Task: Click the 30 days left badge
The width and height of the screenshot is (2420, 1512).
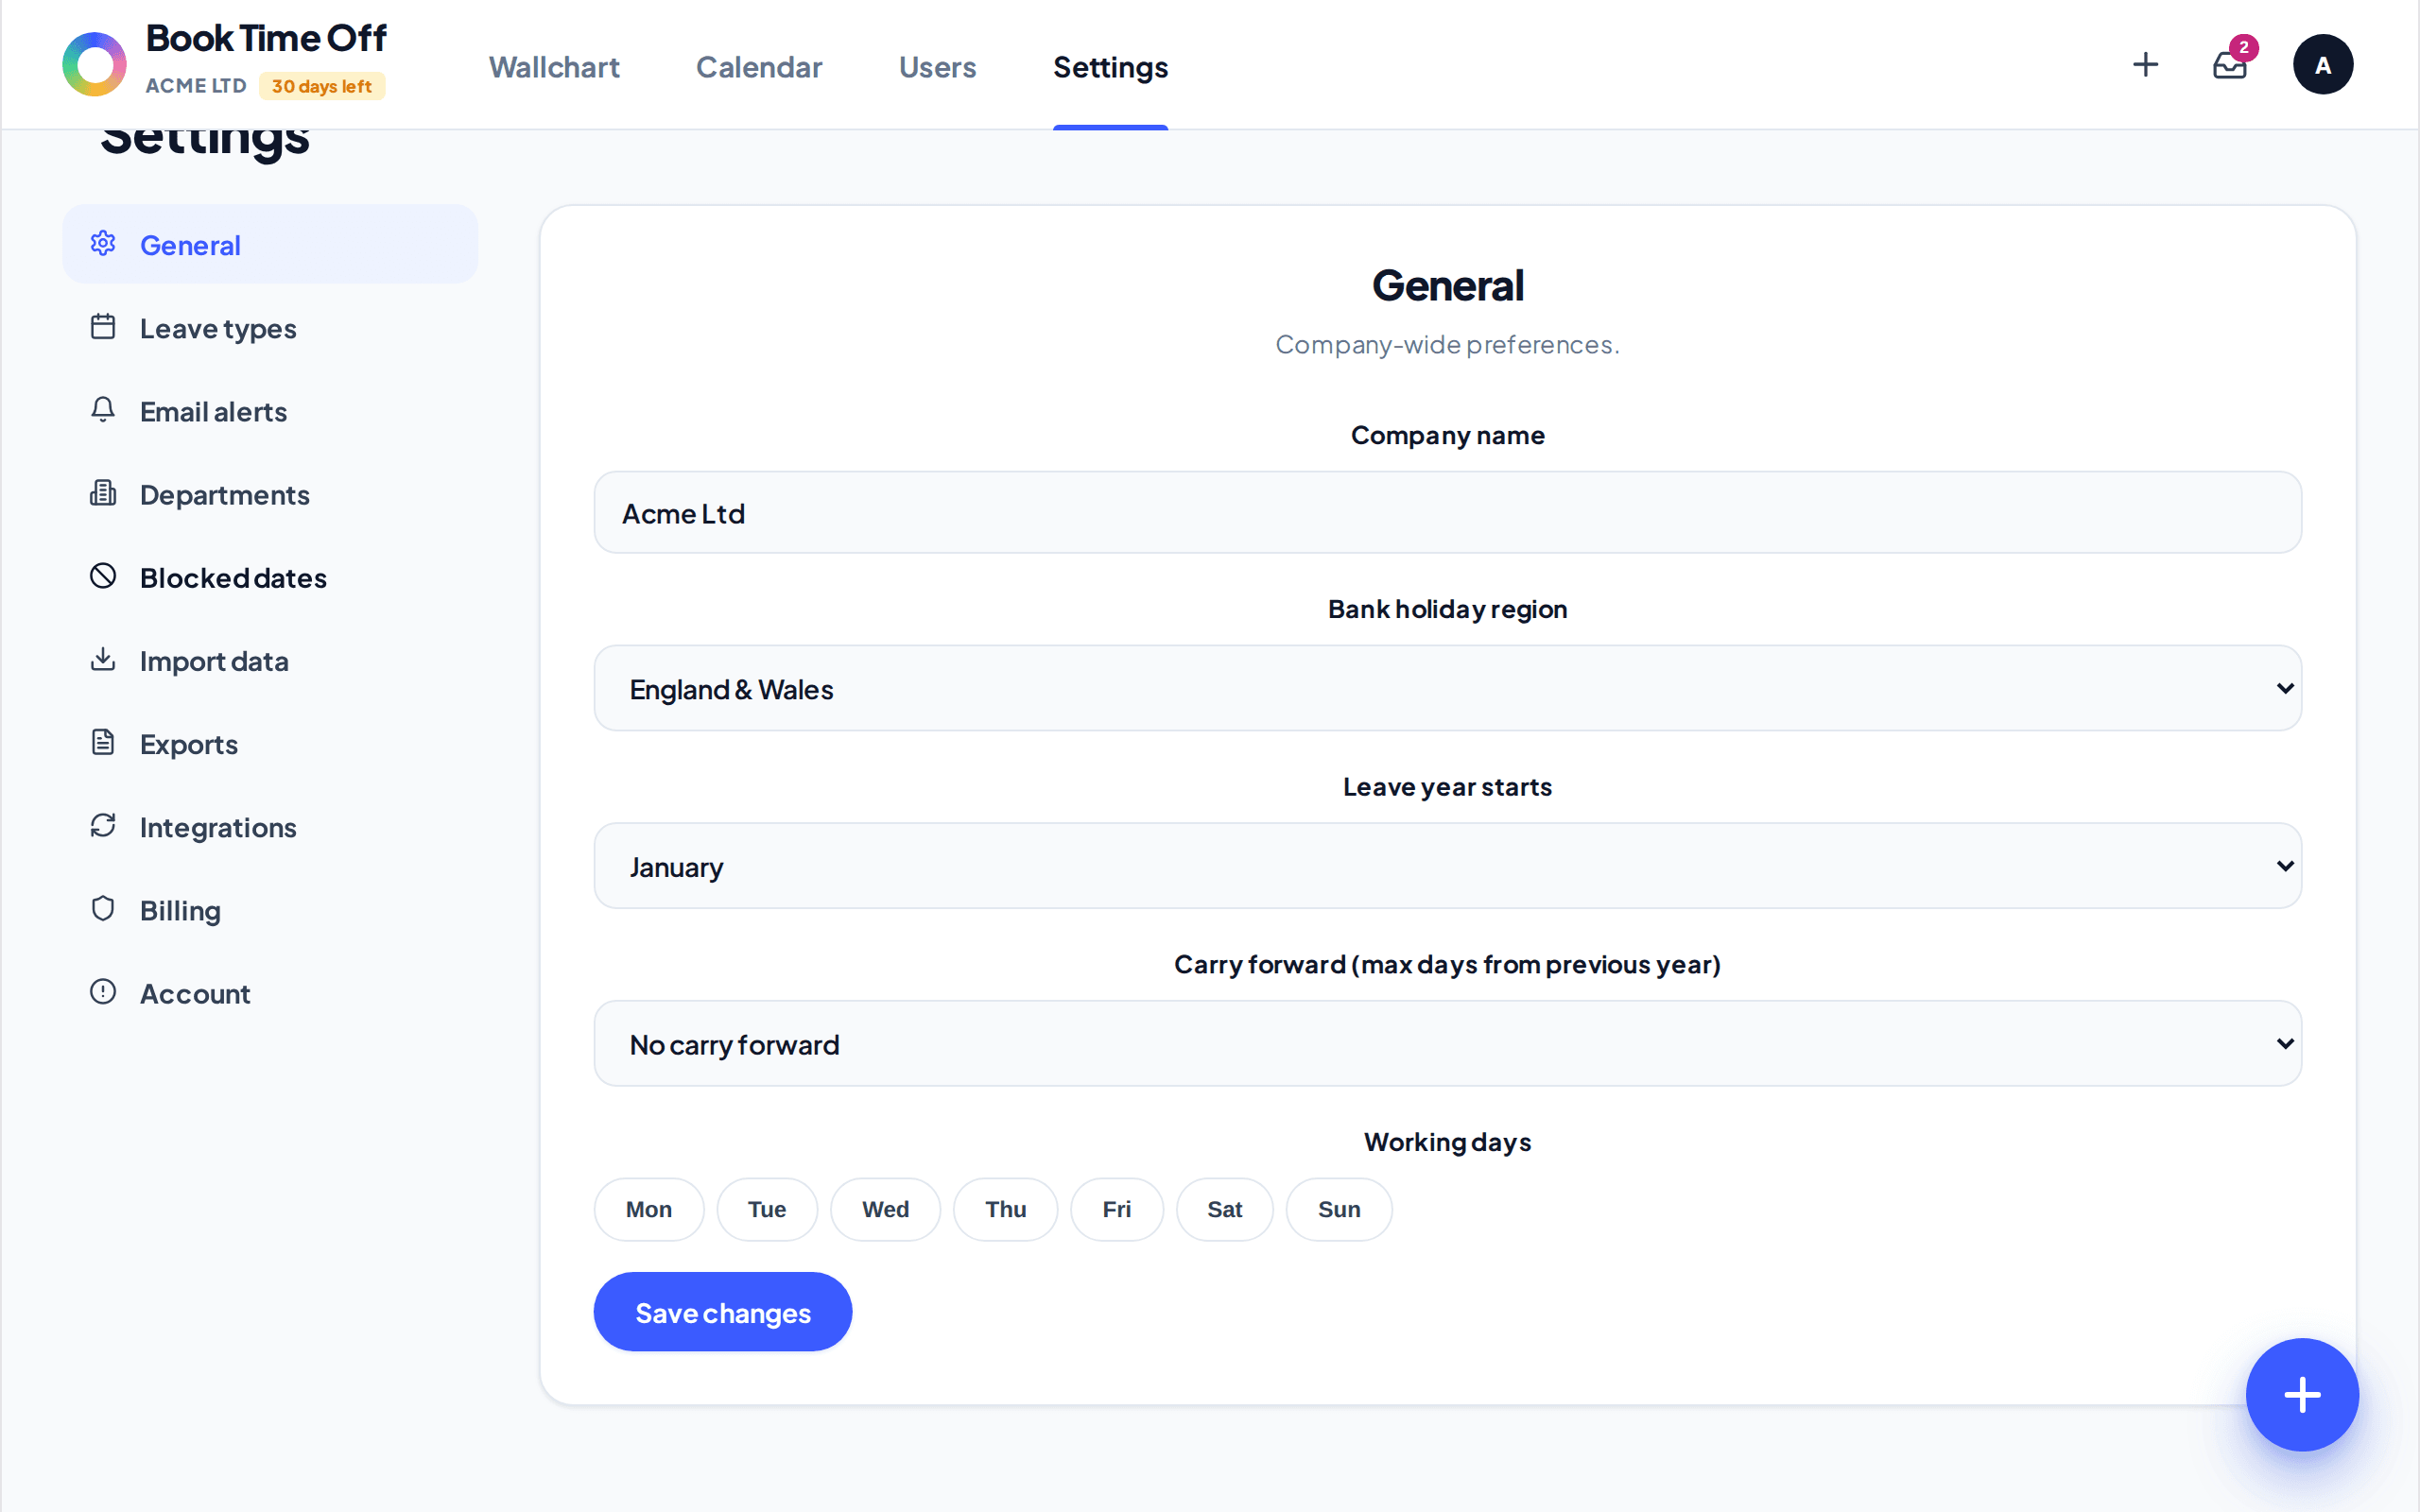Action: click(x=322, y=86)
